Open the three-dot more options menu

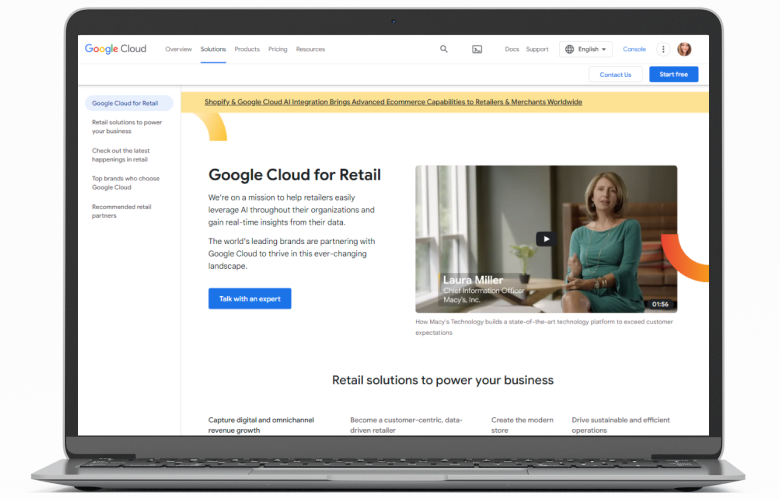pyautogui.click(x=663, y=49)
